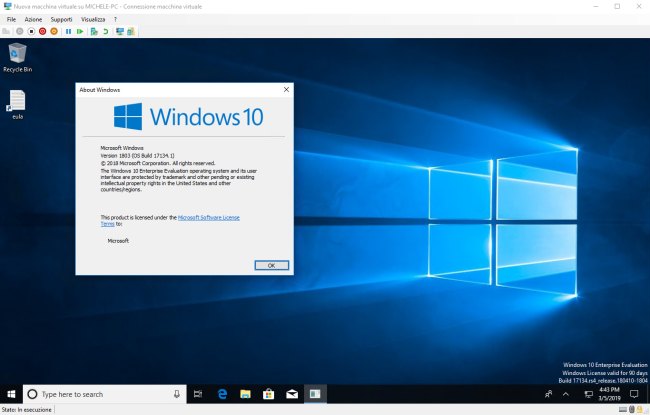This screenshot has height=415, width=650.
Task: Click the active winver taskbar button
Action: click(x=315, y=394)
